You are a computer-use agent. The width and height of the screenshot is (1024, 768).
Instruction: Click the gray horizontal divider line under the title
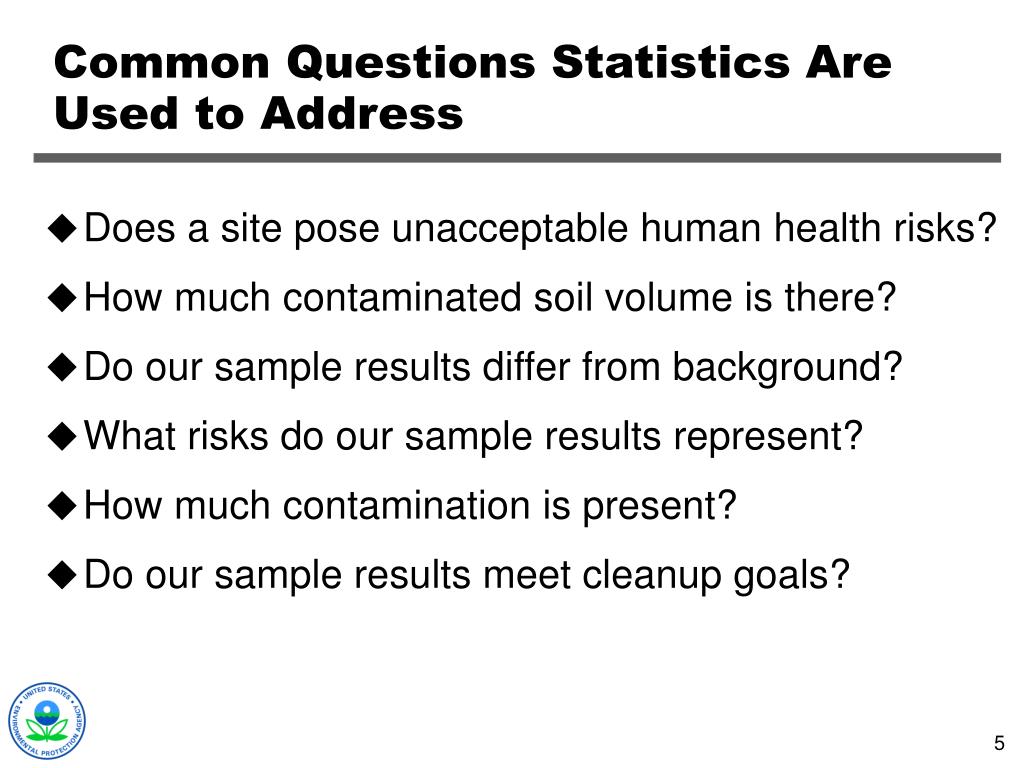[517, 158]
